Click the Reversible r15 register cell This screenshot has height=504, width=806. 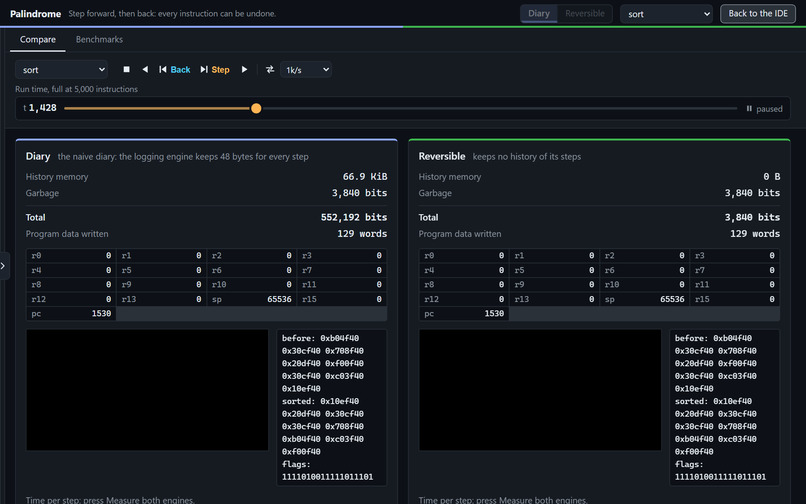pos(735,299)
